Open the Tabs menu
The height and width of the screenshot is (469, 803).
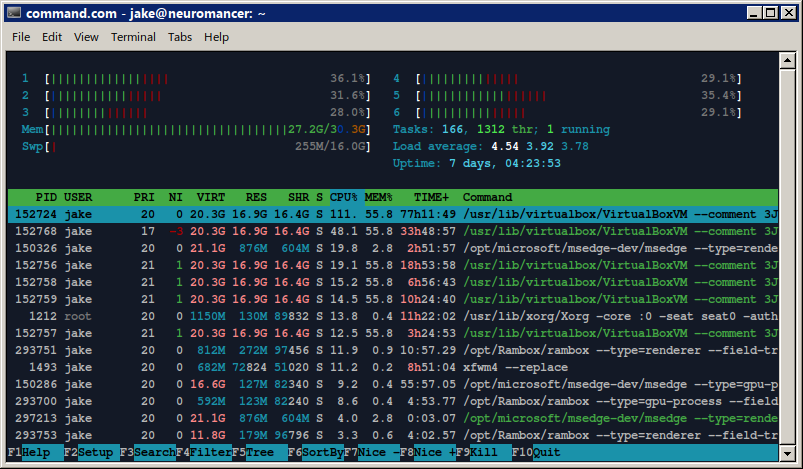click(x=180, y=37)
